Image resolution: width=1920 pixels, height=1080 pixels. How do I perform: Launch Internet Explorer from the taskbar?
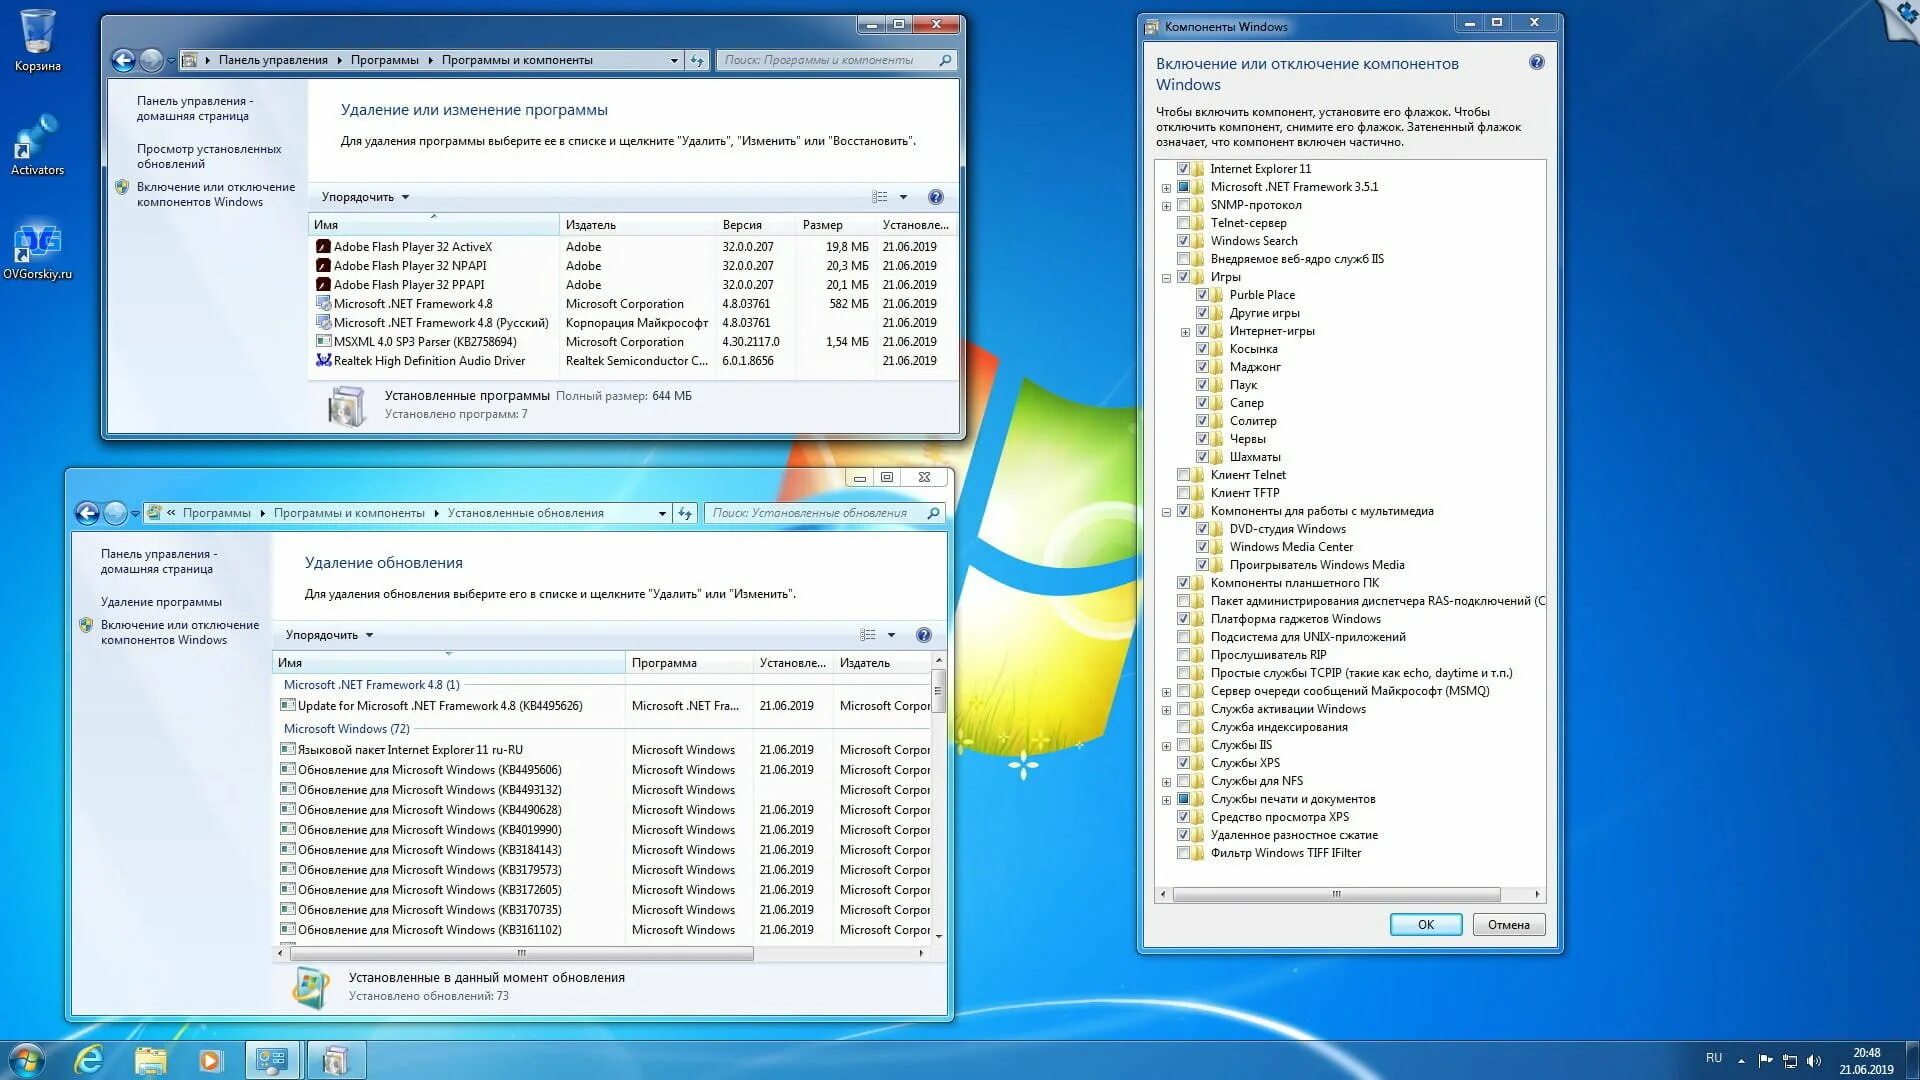[90, 1059]
